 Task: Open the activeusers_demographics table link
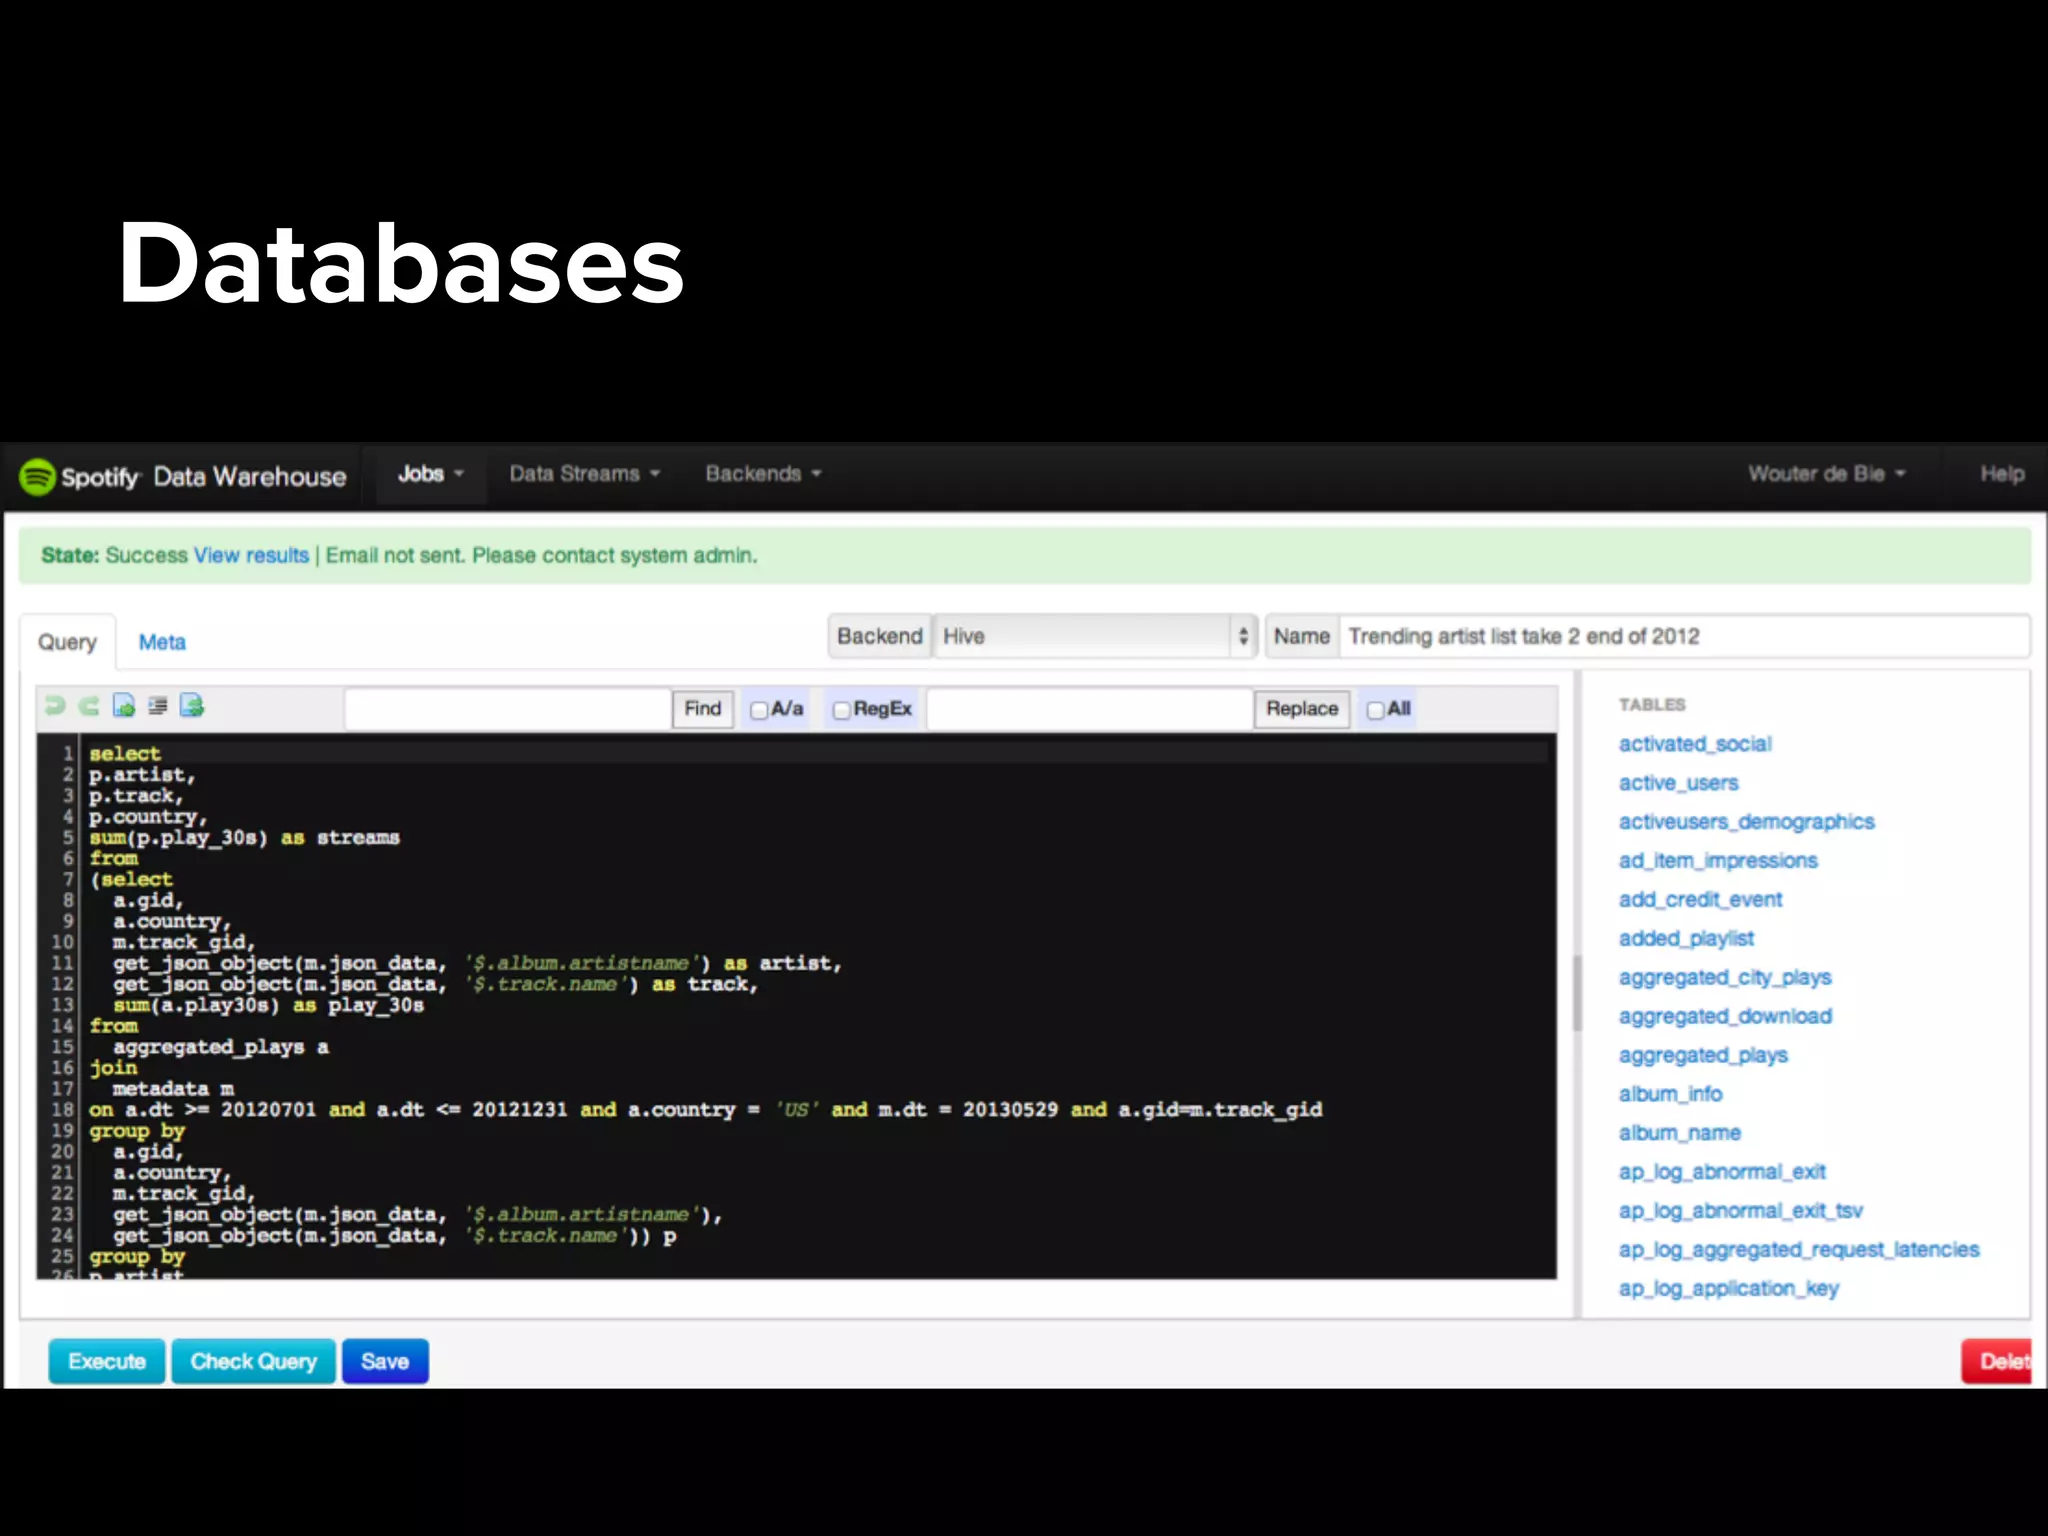pos(1747,822)
